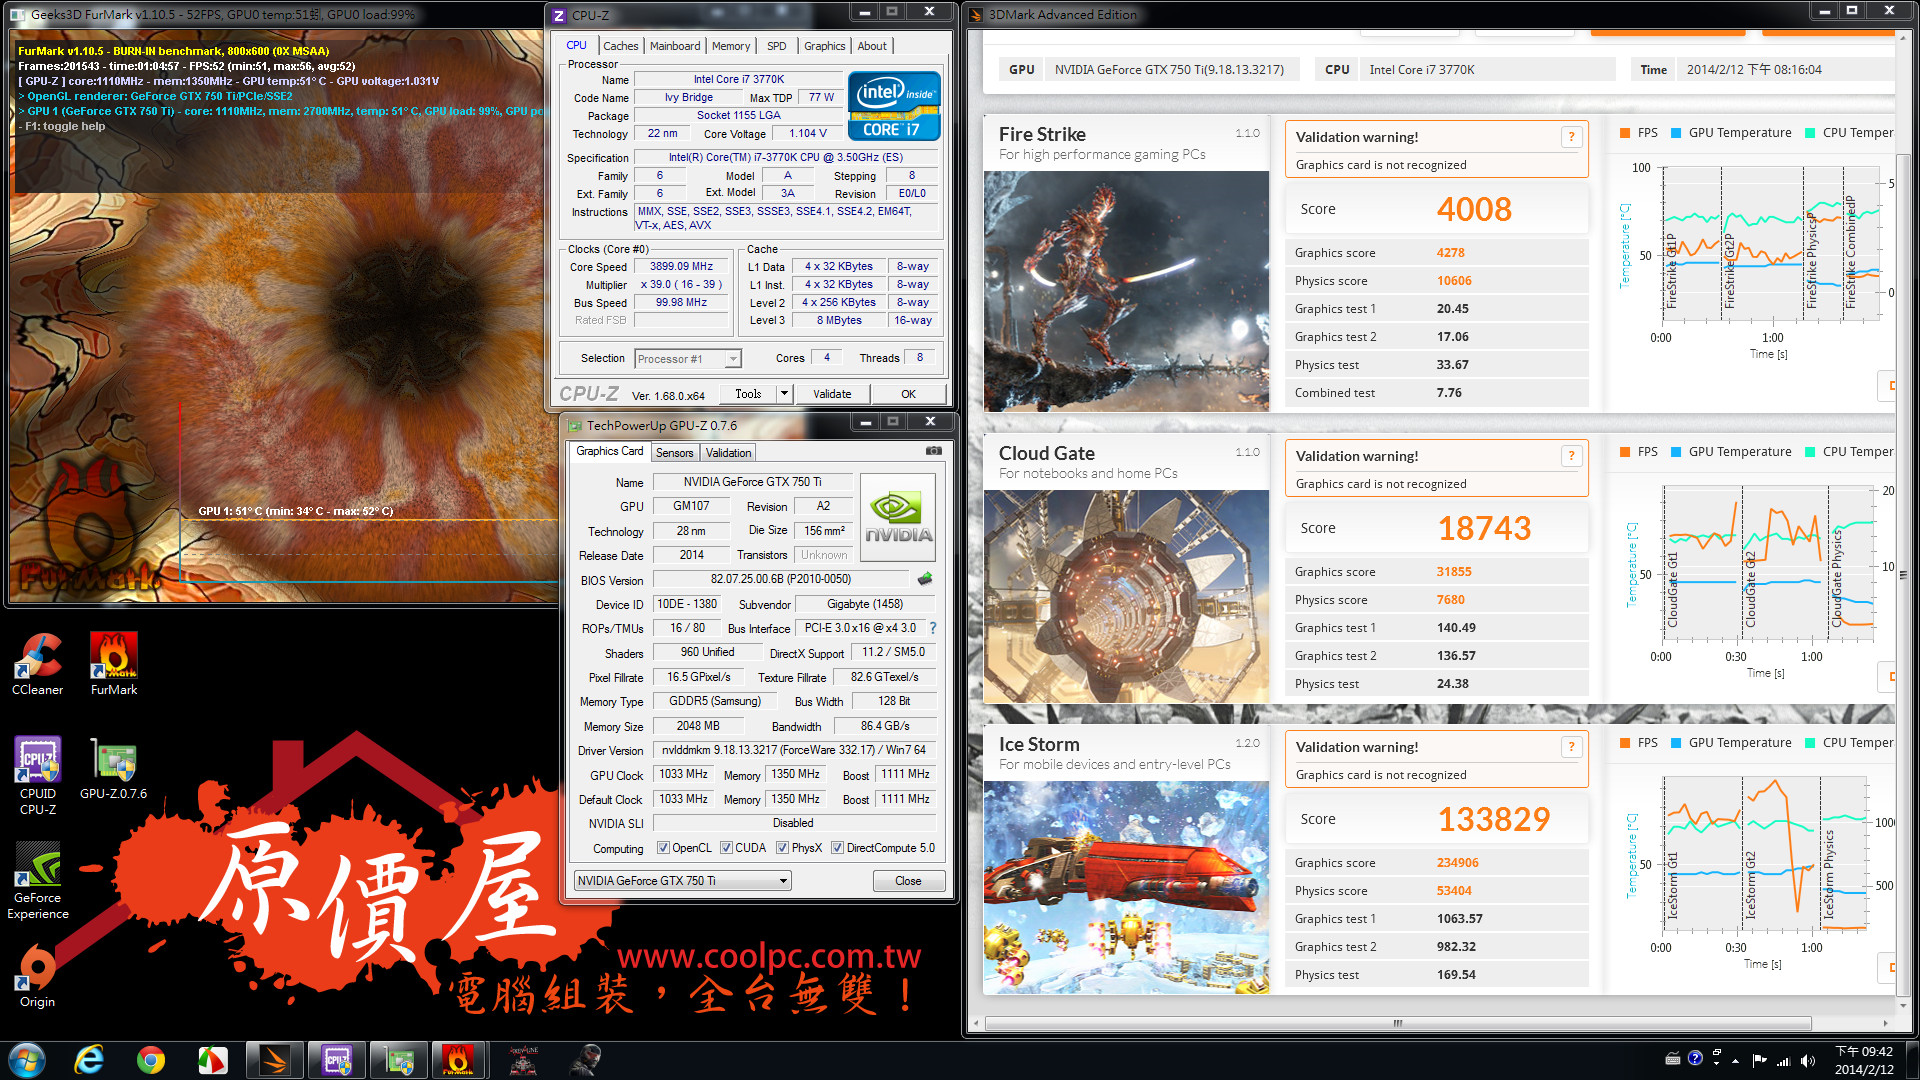The width and height of the screenshot is (1920, 1080).
Task: Click the OK button in CPU-Z
Action: (908, 394)
